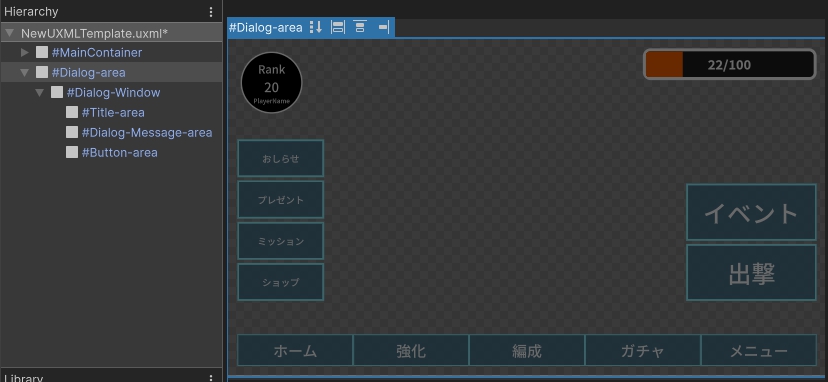
Task: Click the right edge alignment icon
Action: tap(384, 27)
